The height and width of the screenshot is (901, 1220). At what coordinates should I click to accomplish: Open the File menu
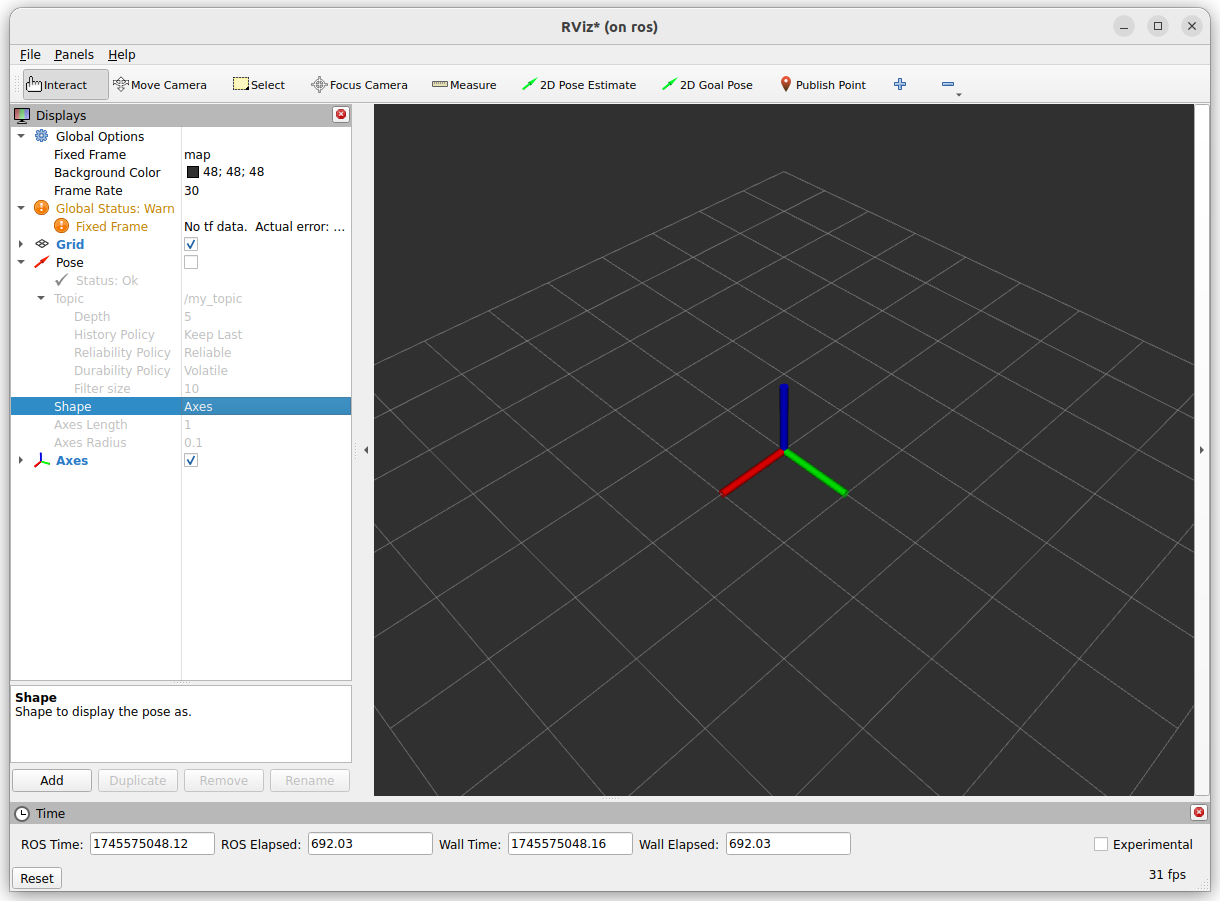[30, 54]
